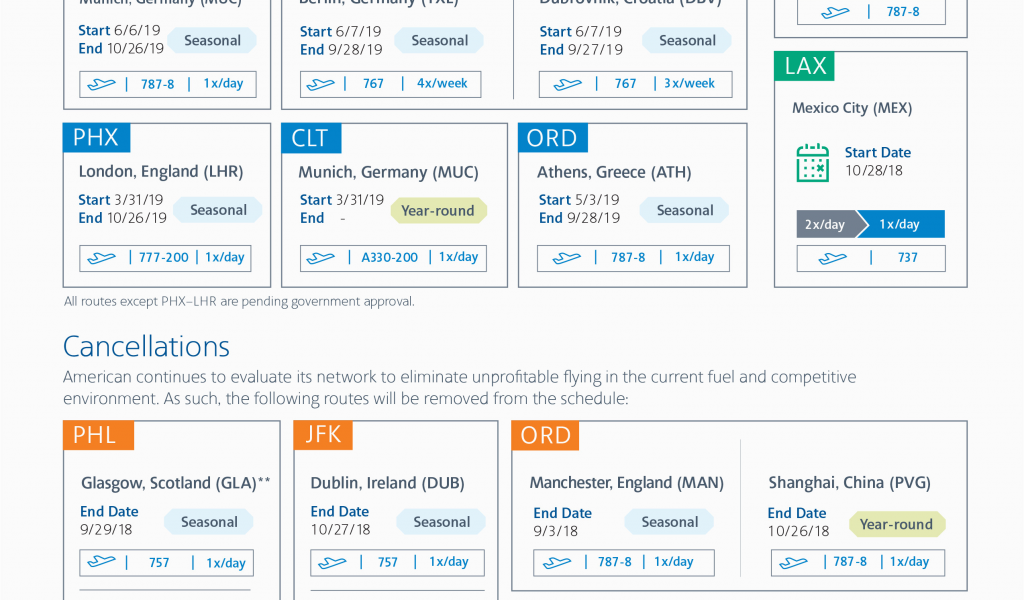Image resolution: width=1024 pixels, height=600 pixels.
Task: Click the "737" aircraft type in LAX card
Action: tap(908, 258)
